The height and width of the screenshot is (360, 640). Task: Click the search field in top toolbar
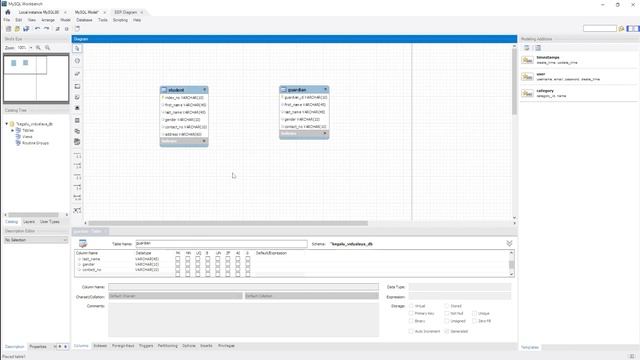point(600,29)
